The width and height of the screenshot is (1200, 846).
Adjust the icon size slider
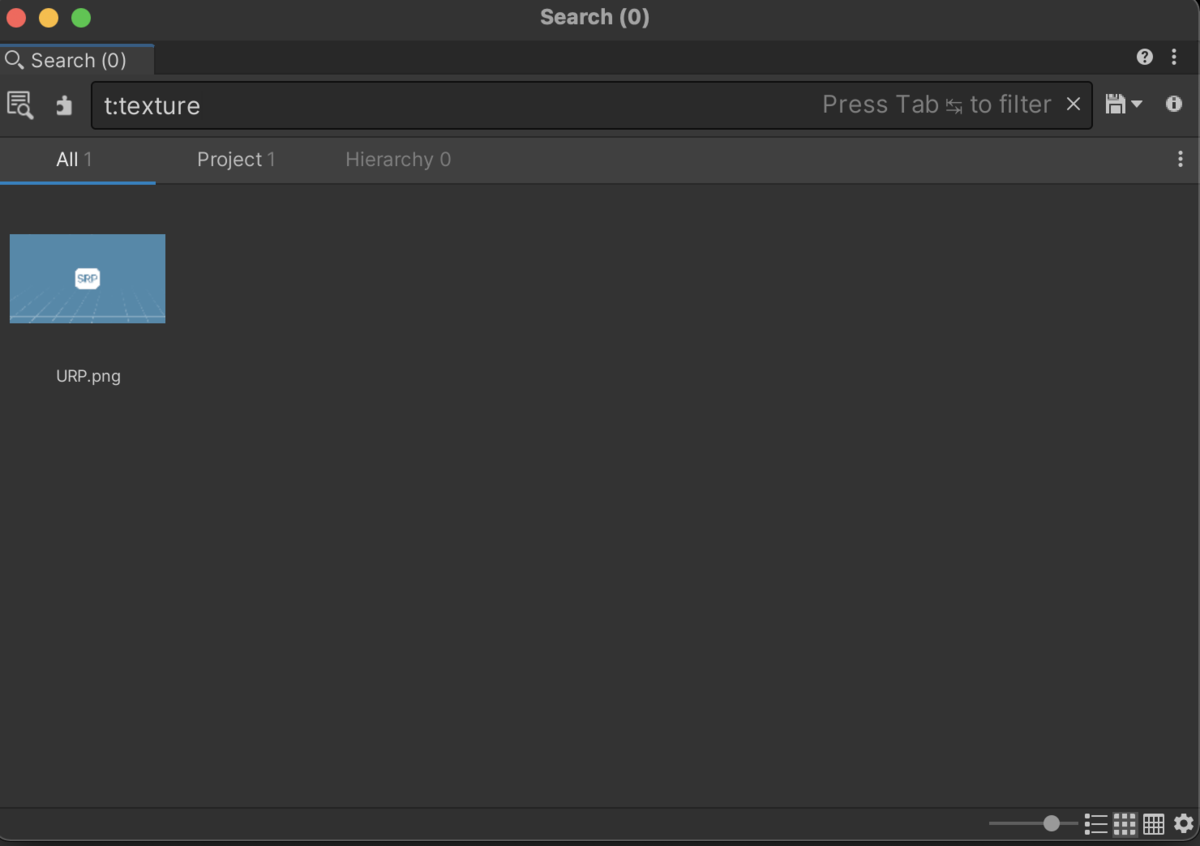[1033, 823]
